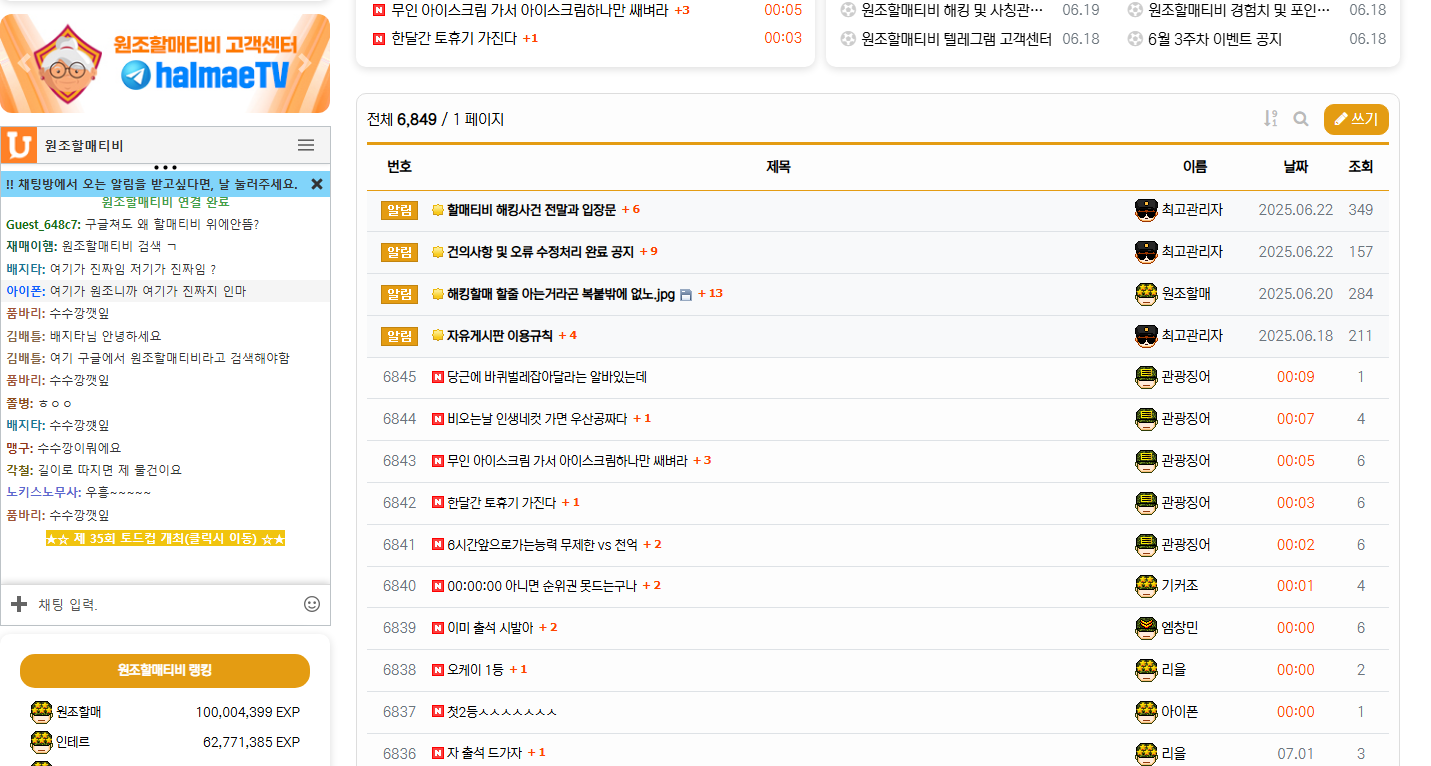Screen dimensions: 1431x766
Task: Click the 원조할매티비 랭킹 button
Action: pos(165,670)
